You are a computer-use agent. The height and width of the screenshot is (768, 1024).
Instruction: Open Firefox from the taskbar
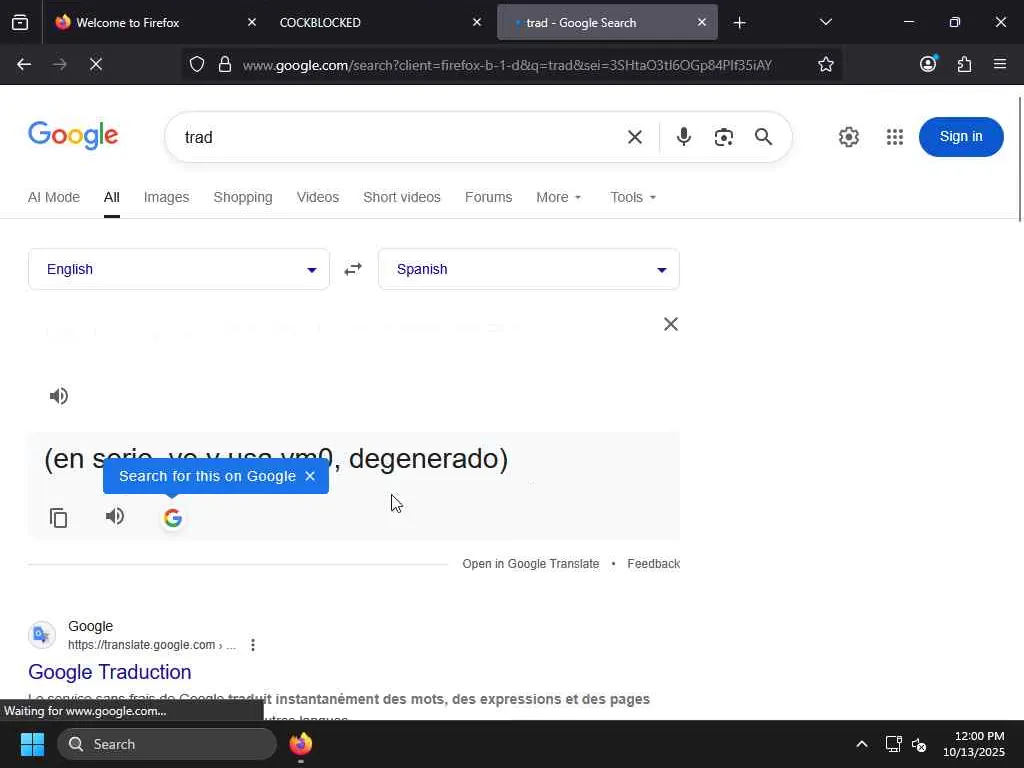tap(300, 744)
